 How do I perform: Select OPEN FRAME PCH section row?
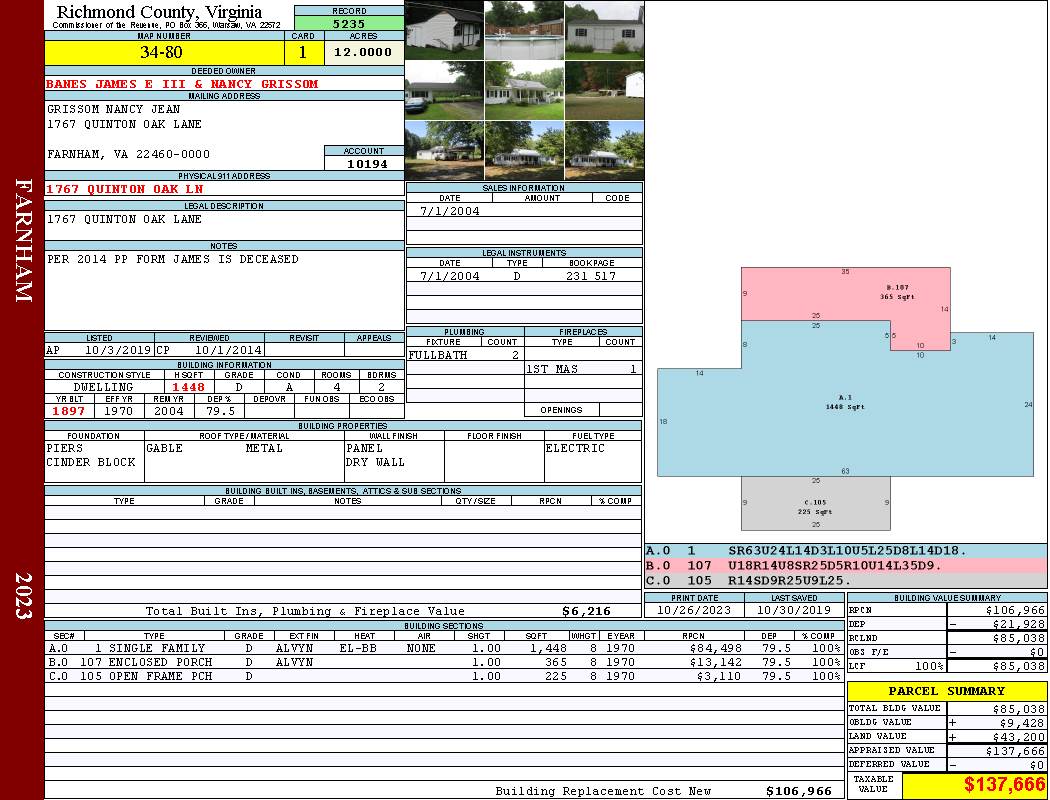pos(444,676)
